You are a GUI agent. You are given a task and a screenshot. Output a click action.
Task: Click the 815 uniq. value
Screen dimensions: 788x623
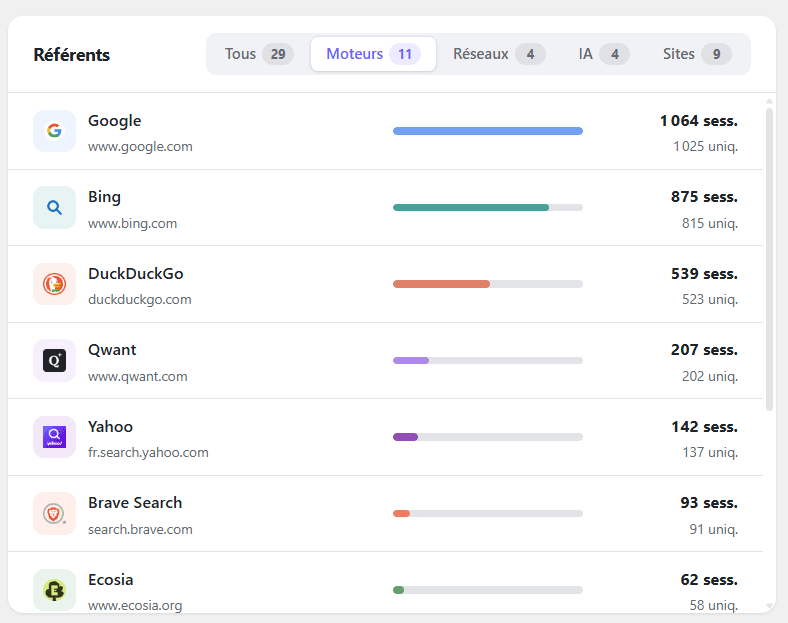(x=710, y=223)
